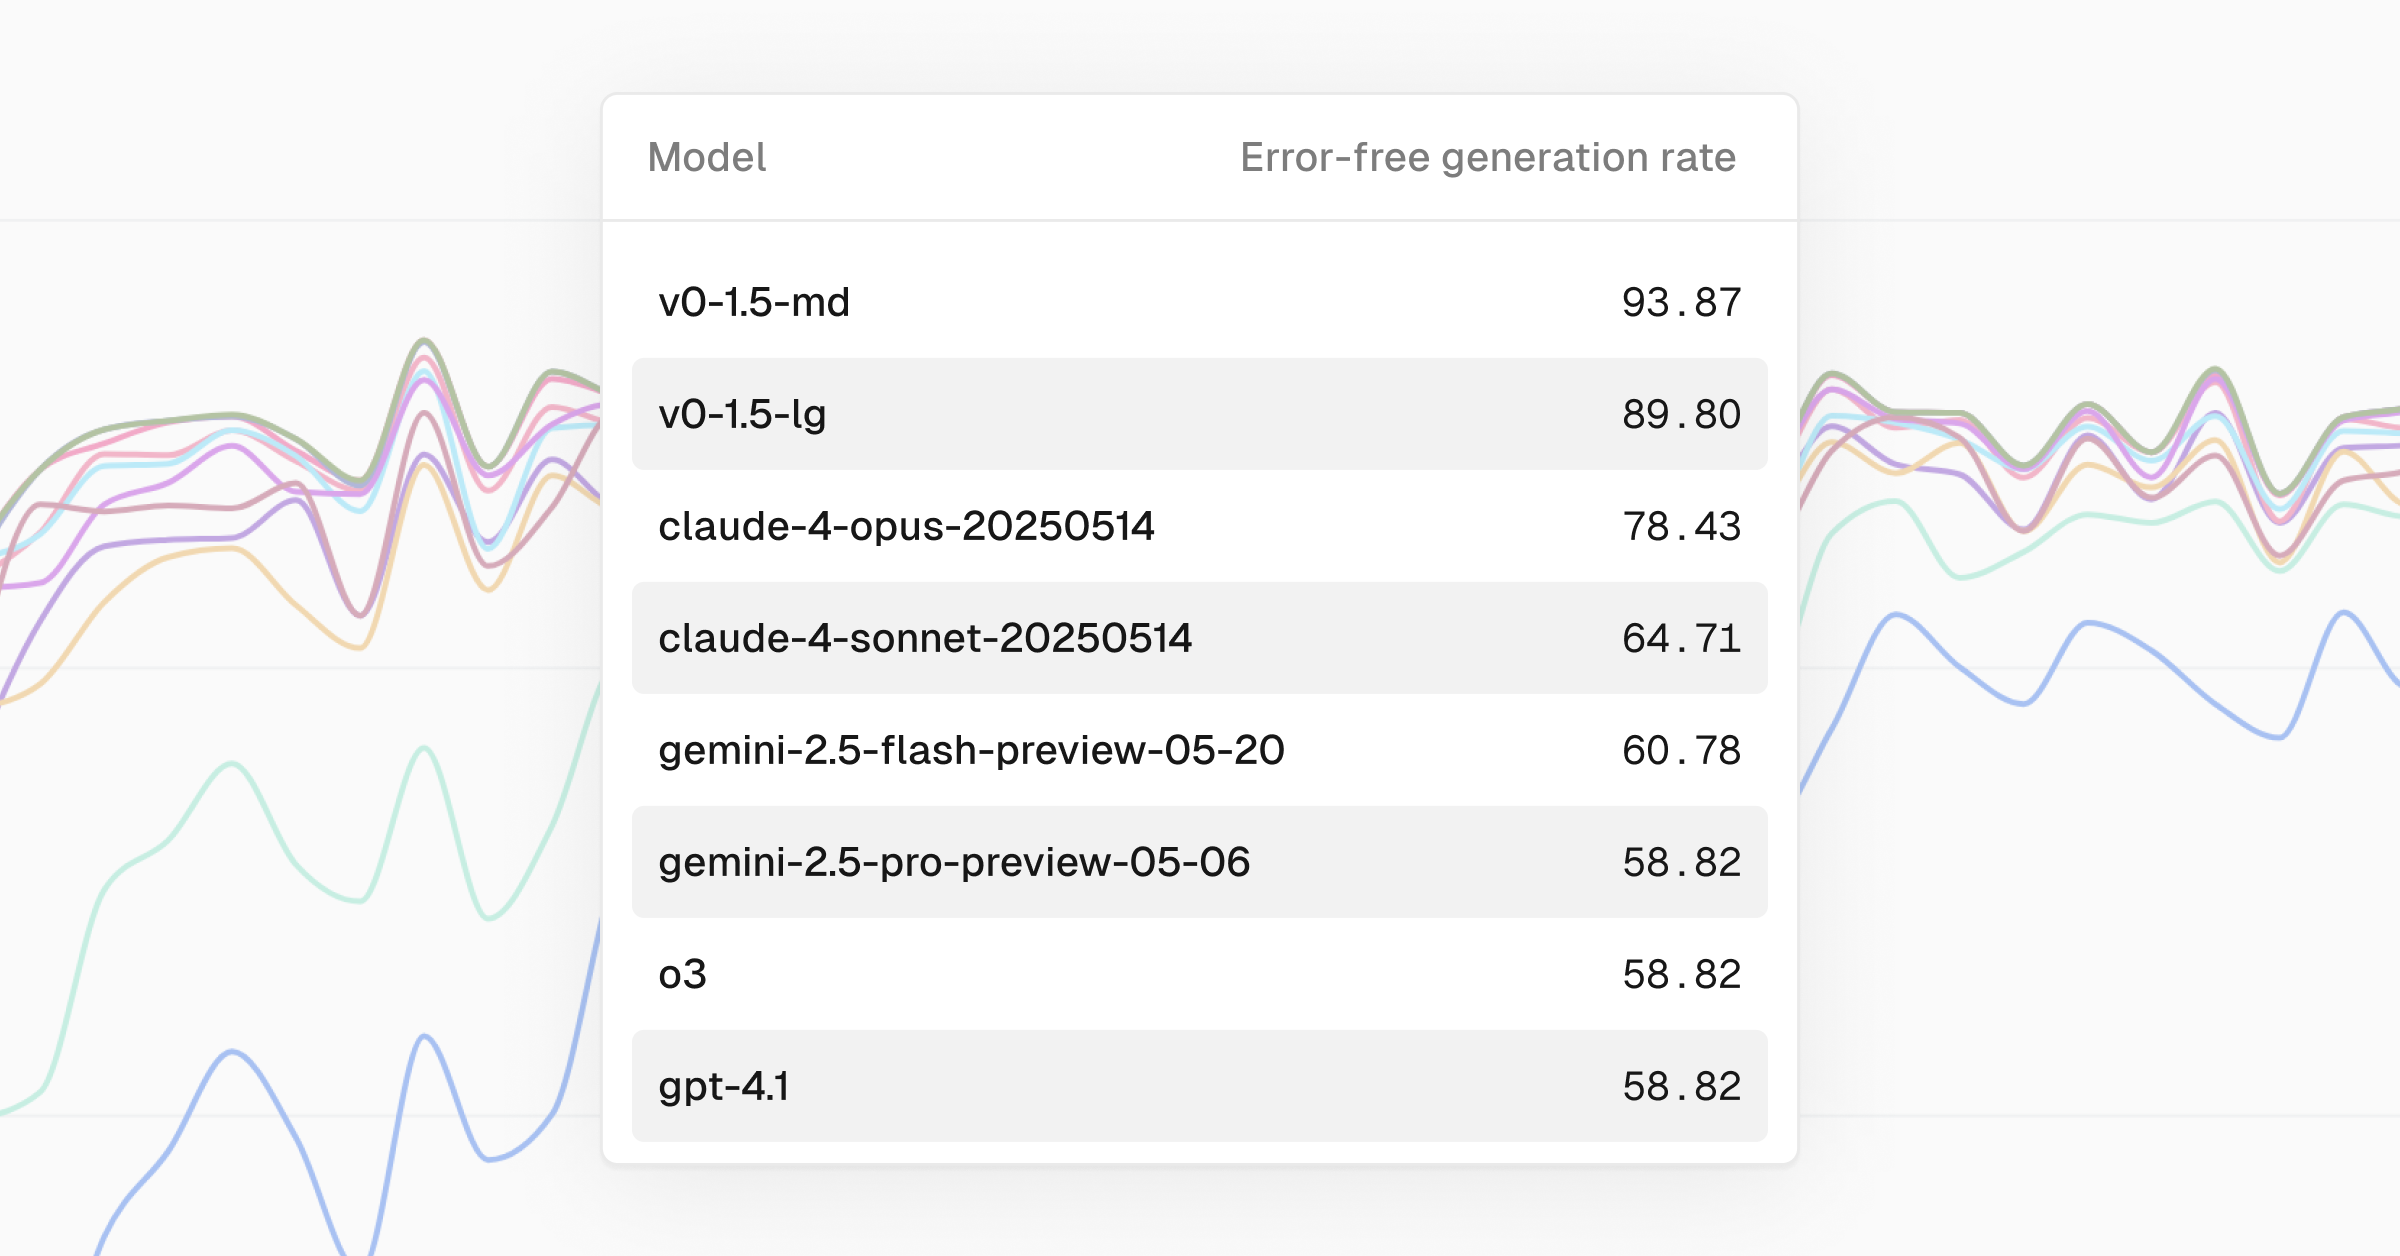Click the o3 58.82 rate value

click(x=1681, y=974)
